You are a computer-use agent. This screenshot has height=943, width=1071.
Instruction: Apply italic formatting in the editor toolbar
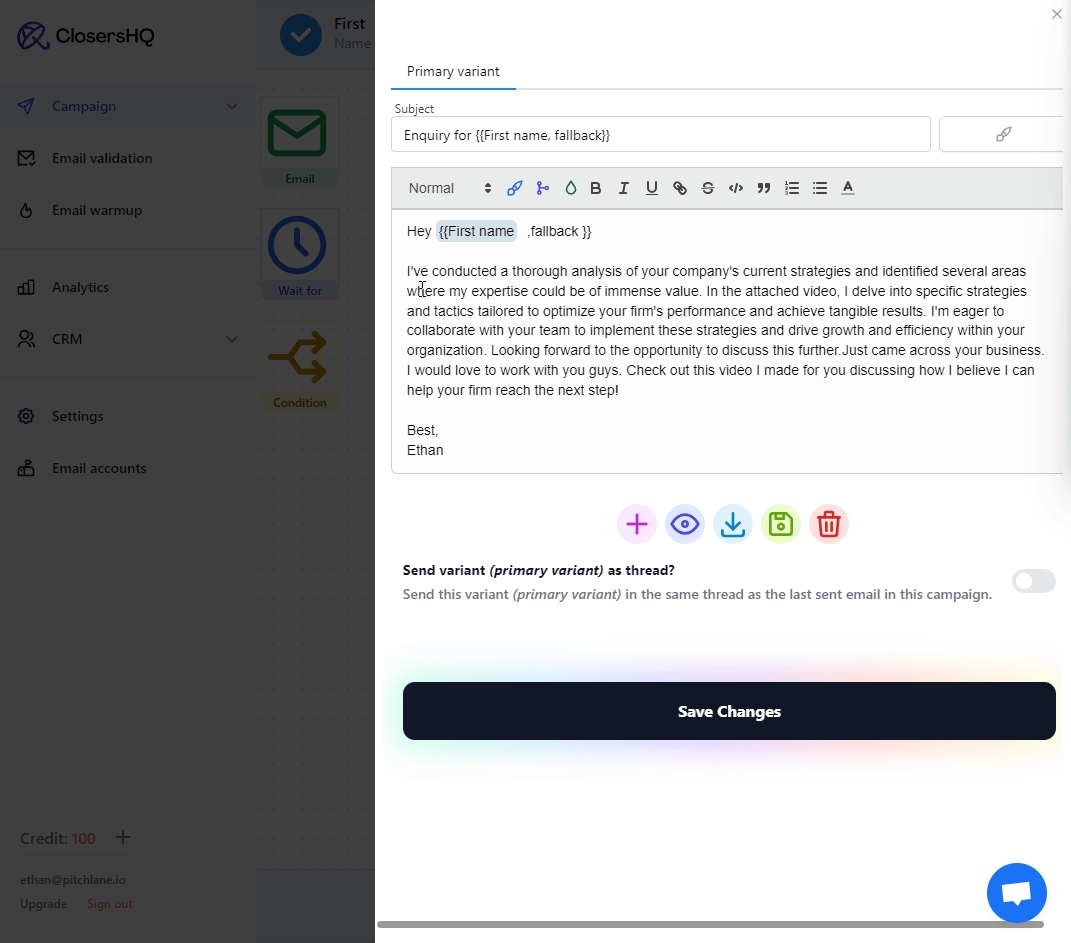coord(624,188)
